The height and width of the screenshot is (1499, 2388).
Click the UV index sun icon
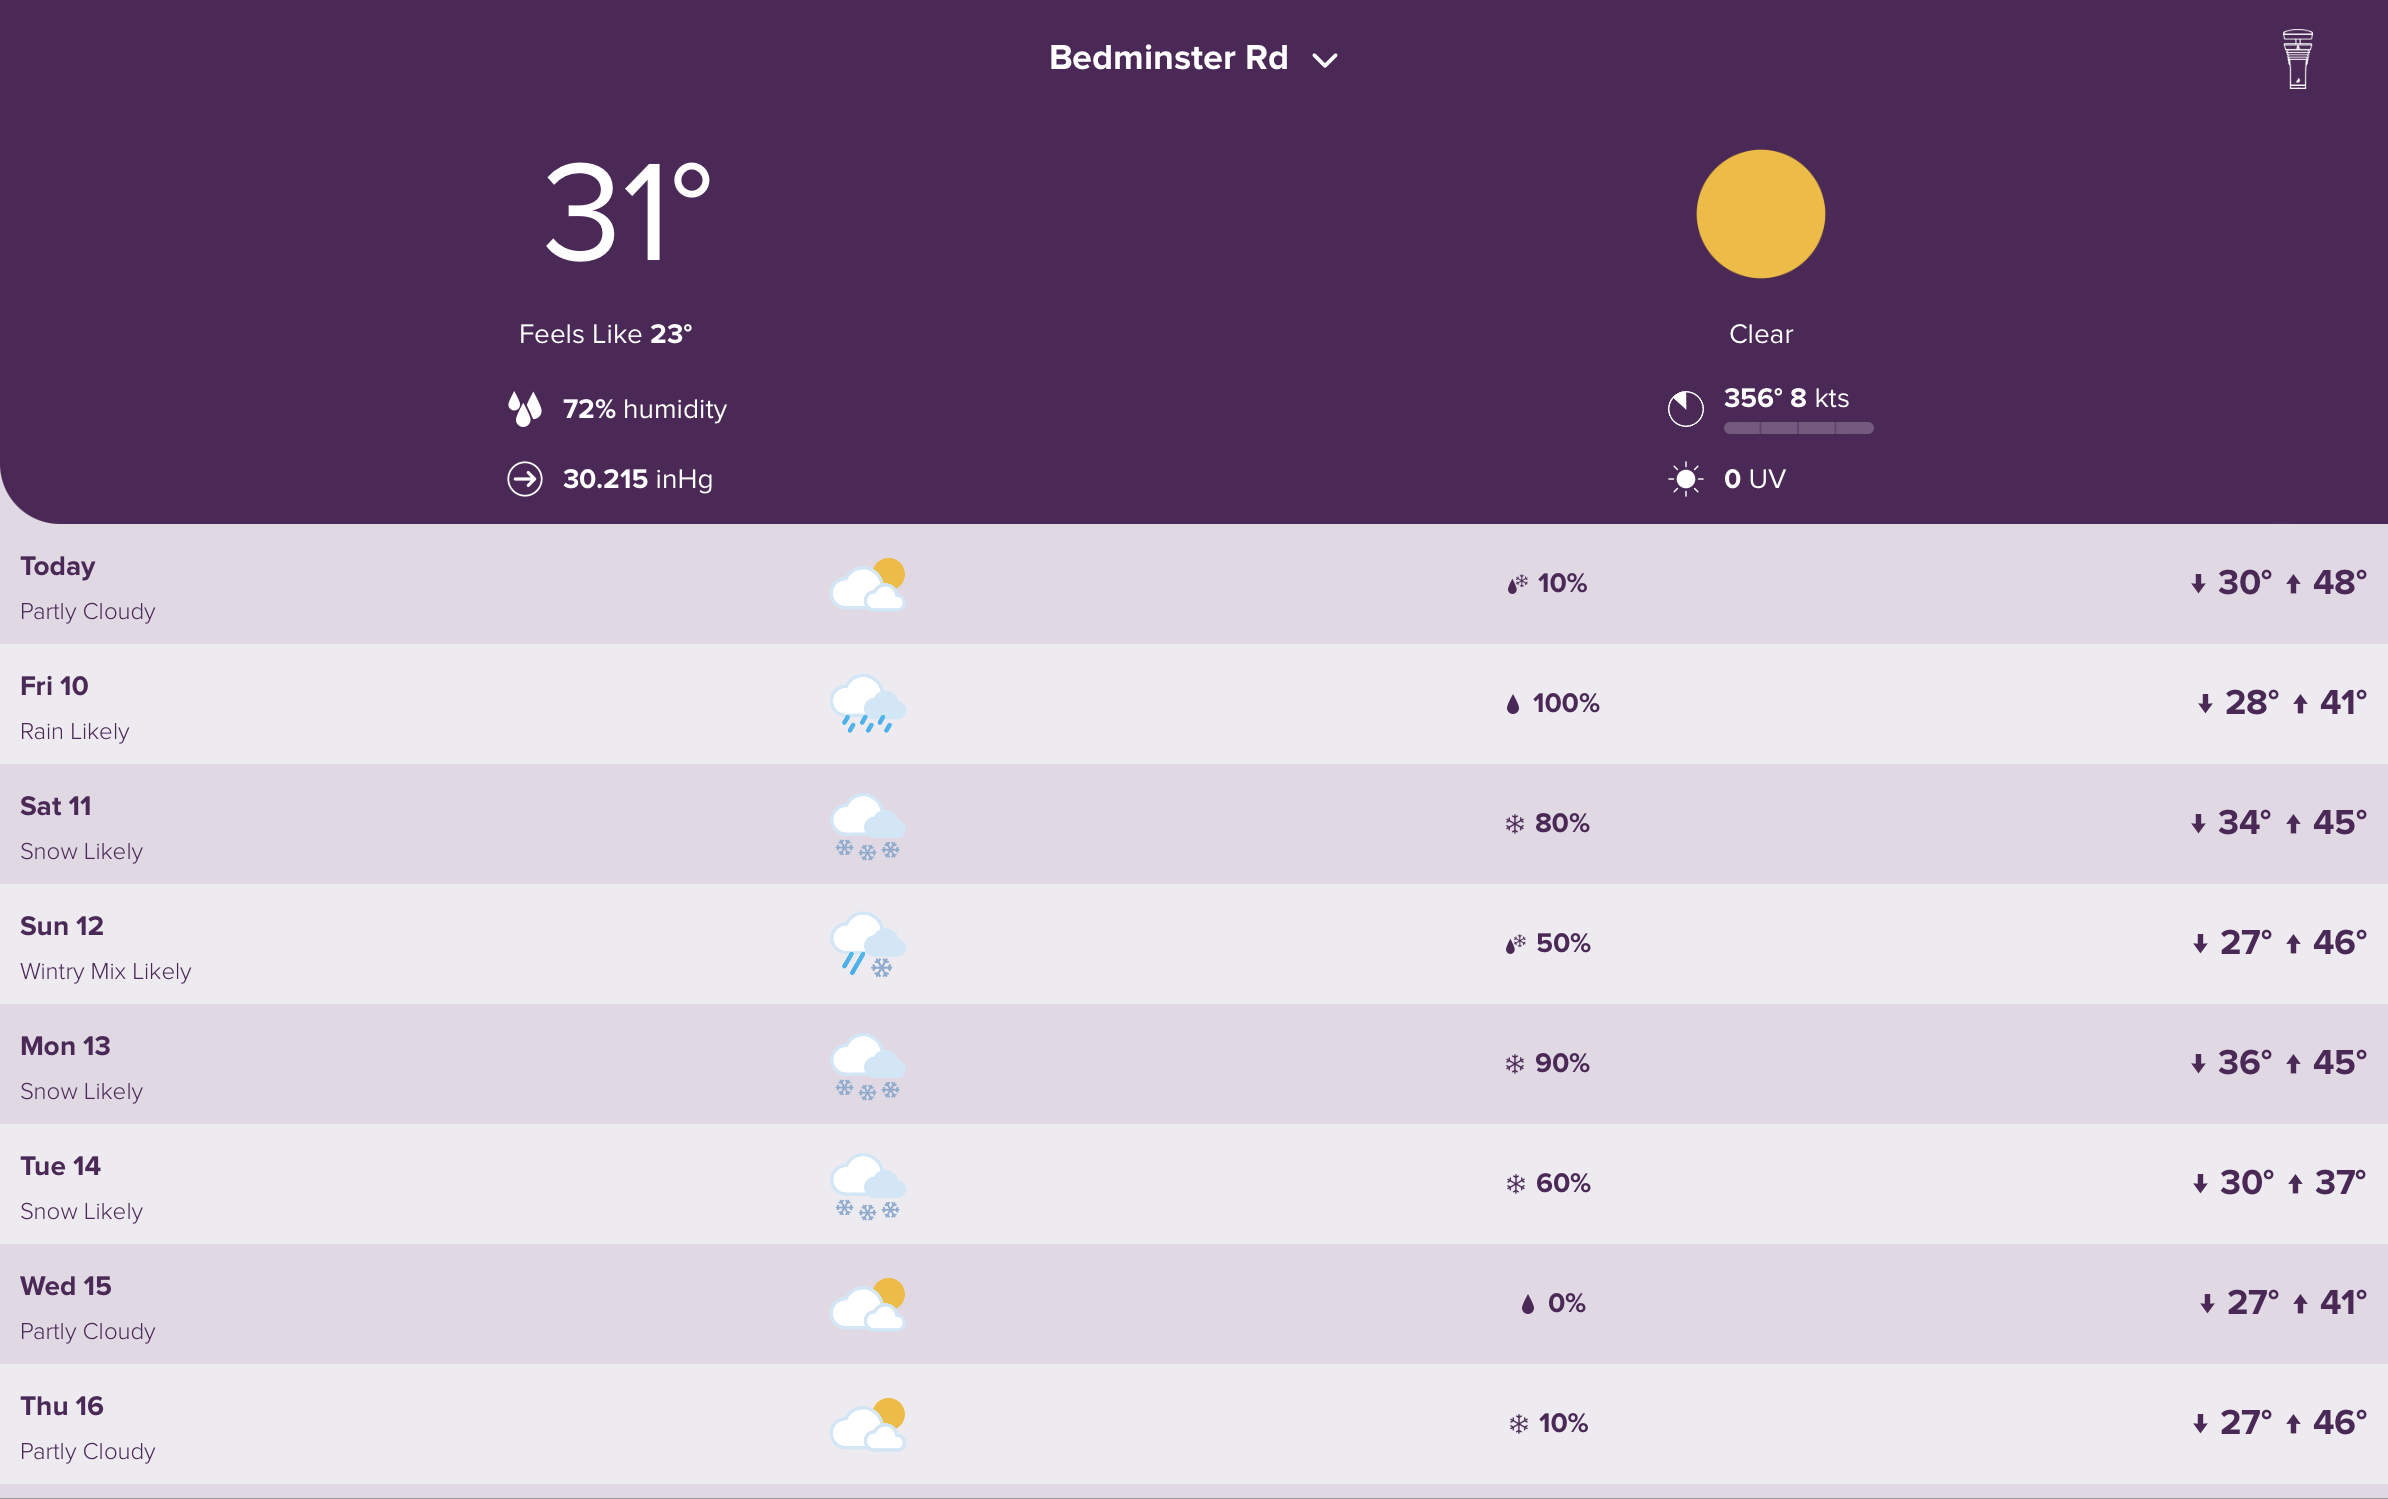pos(1685,479)
